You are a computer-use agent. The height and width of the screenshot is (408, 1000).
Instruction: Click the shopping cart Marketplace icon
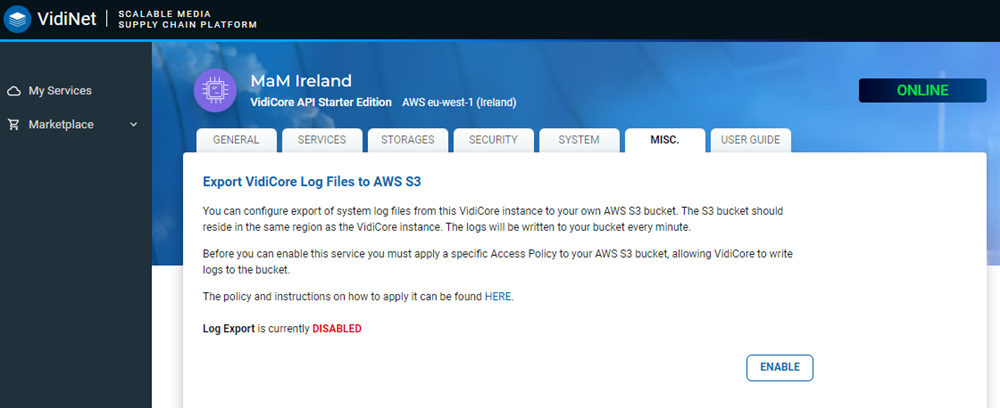14,125
